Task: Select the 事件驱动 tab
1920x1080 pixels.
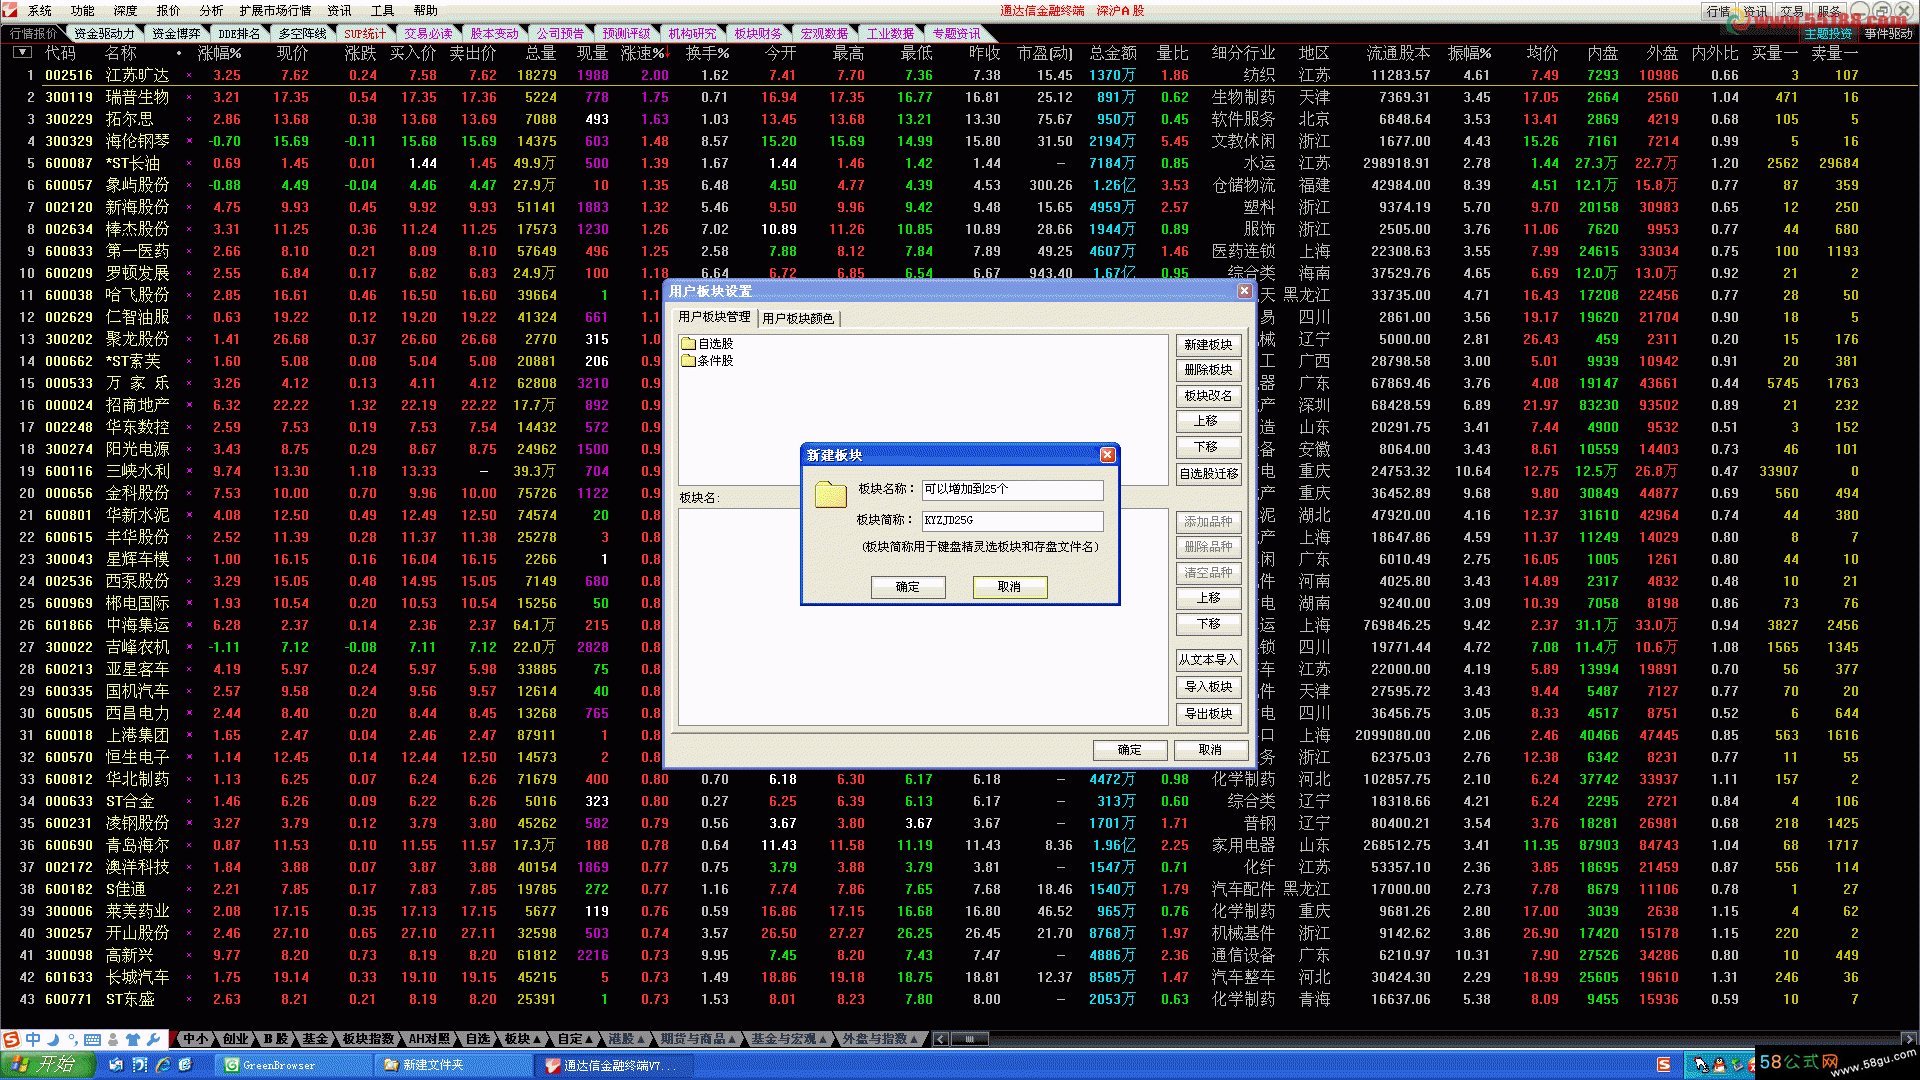Action: click(1888, 33)
